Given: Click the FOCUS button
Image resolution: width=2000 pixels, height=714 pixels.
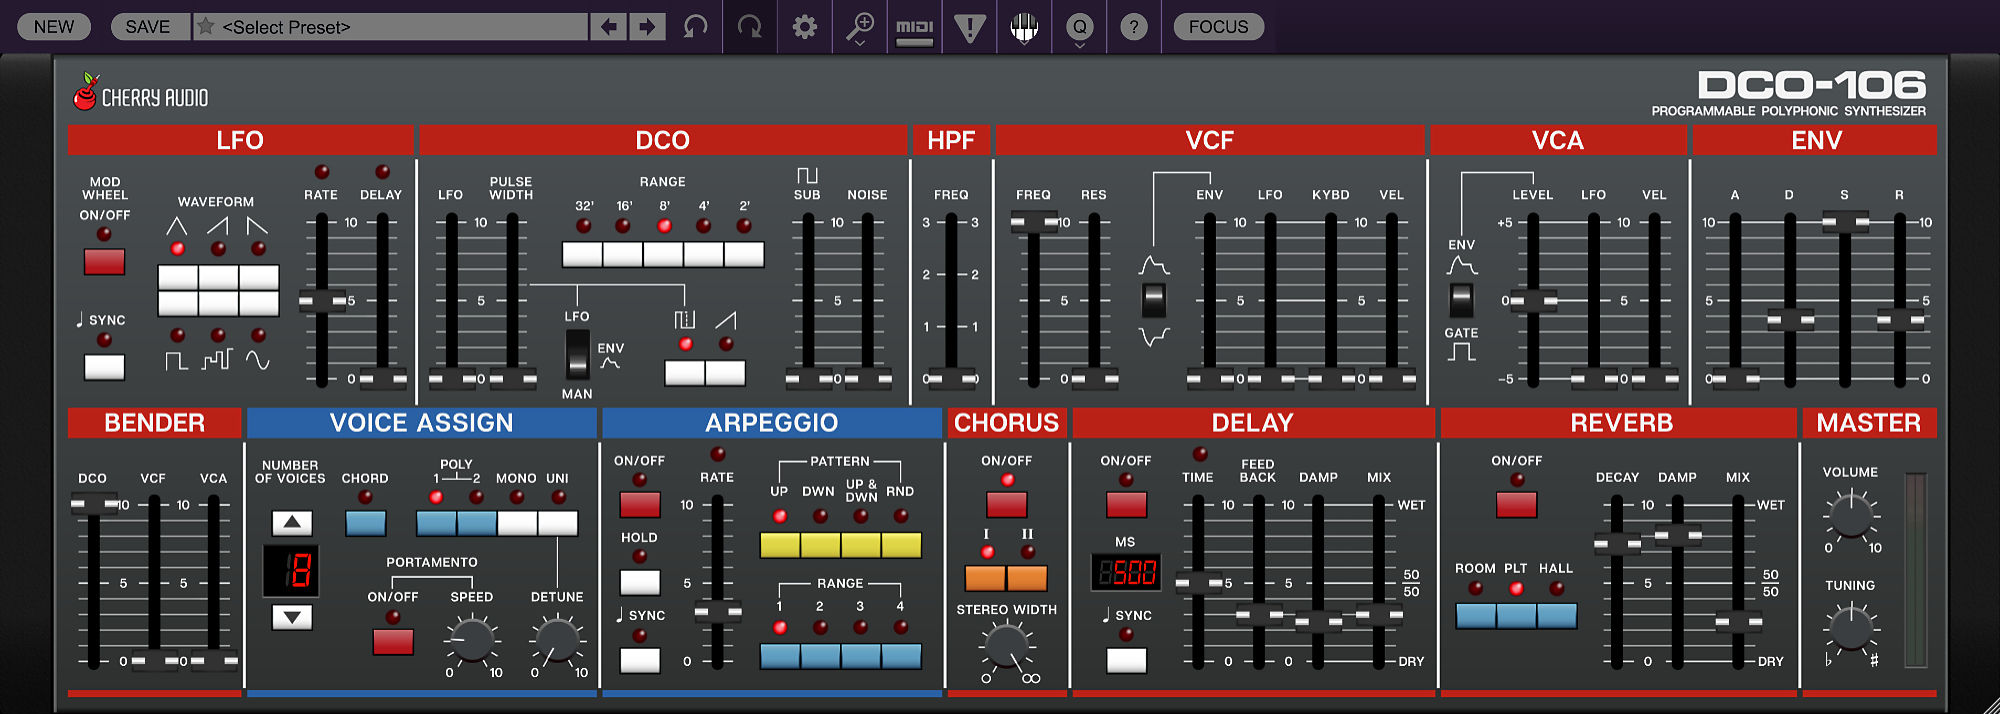Looking at the screenshot, I should tap(1218, 27).
